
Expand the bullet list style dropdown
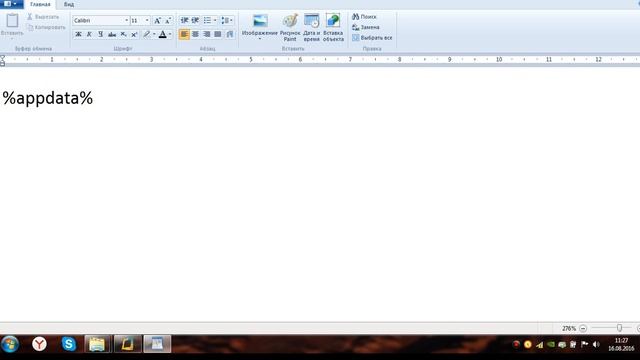pyautogui.click(x=215, y=20)
